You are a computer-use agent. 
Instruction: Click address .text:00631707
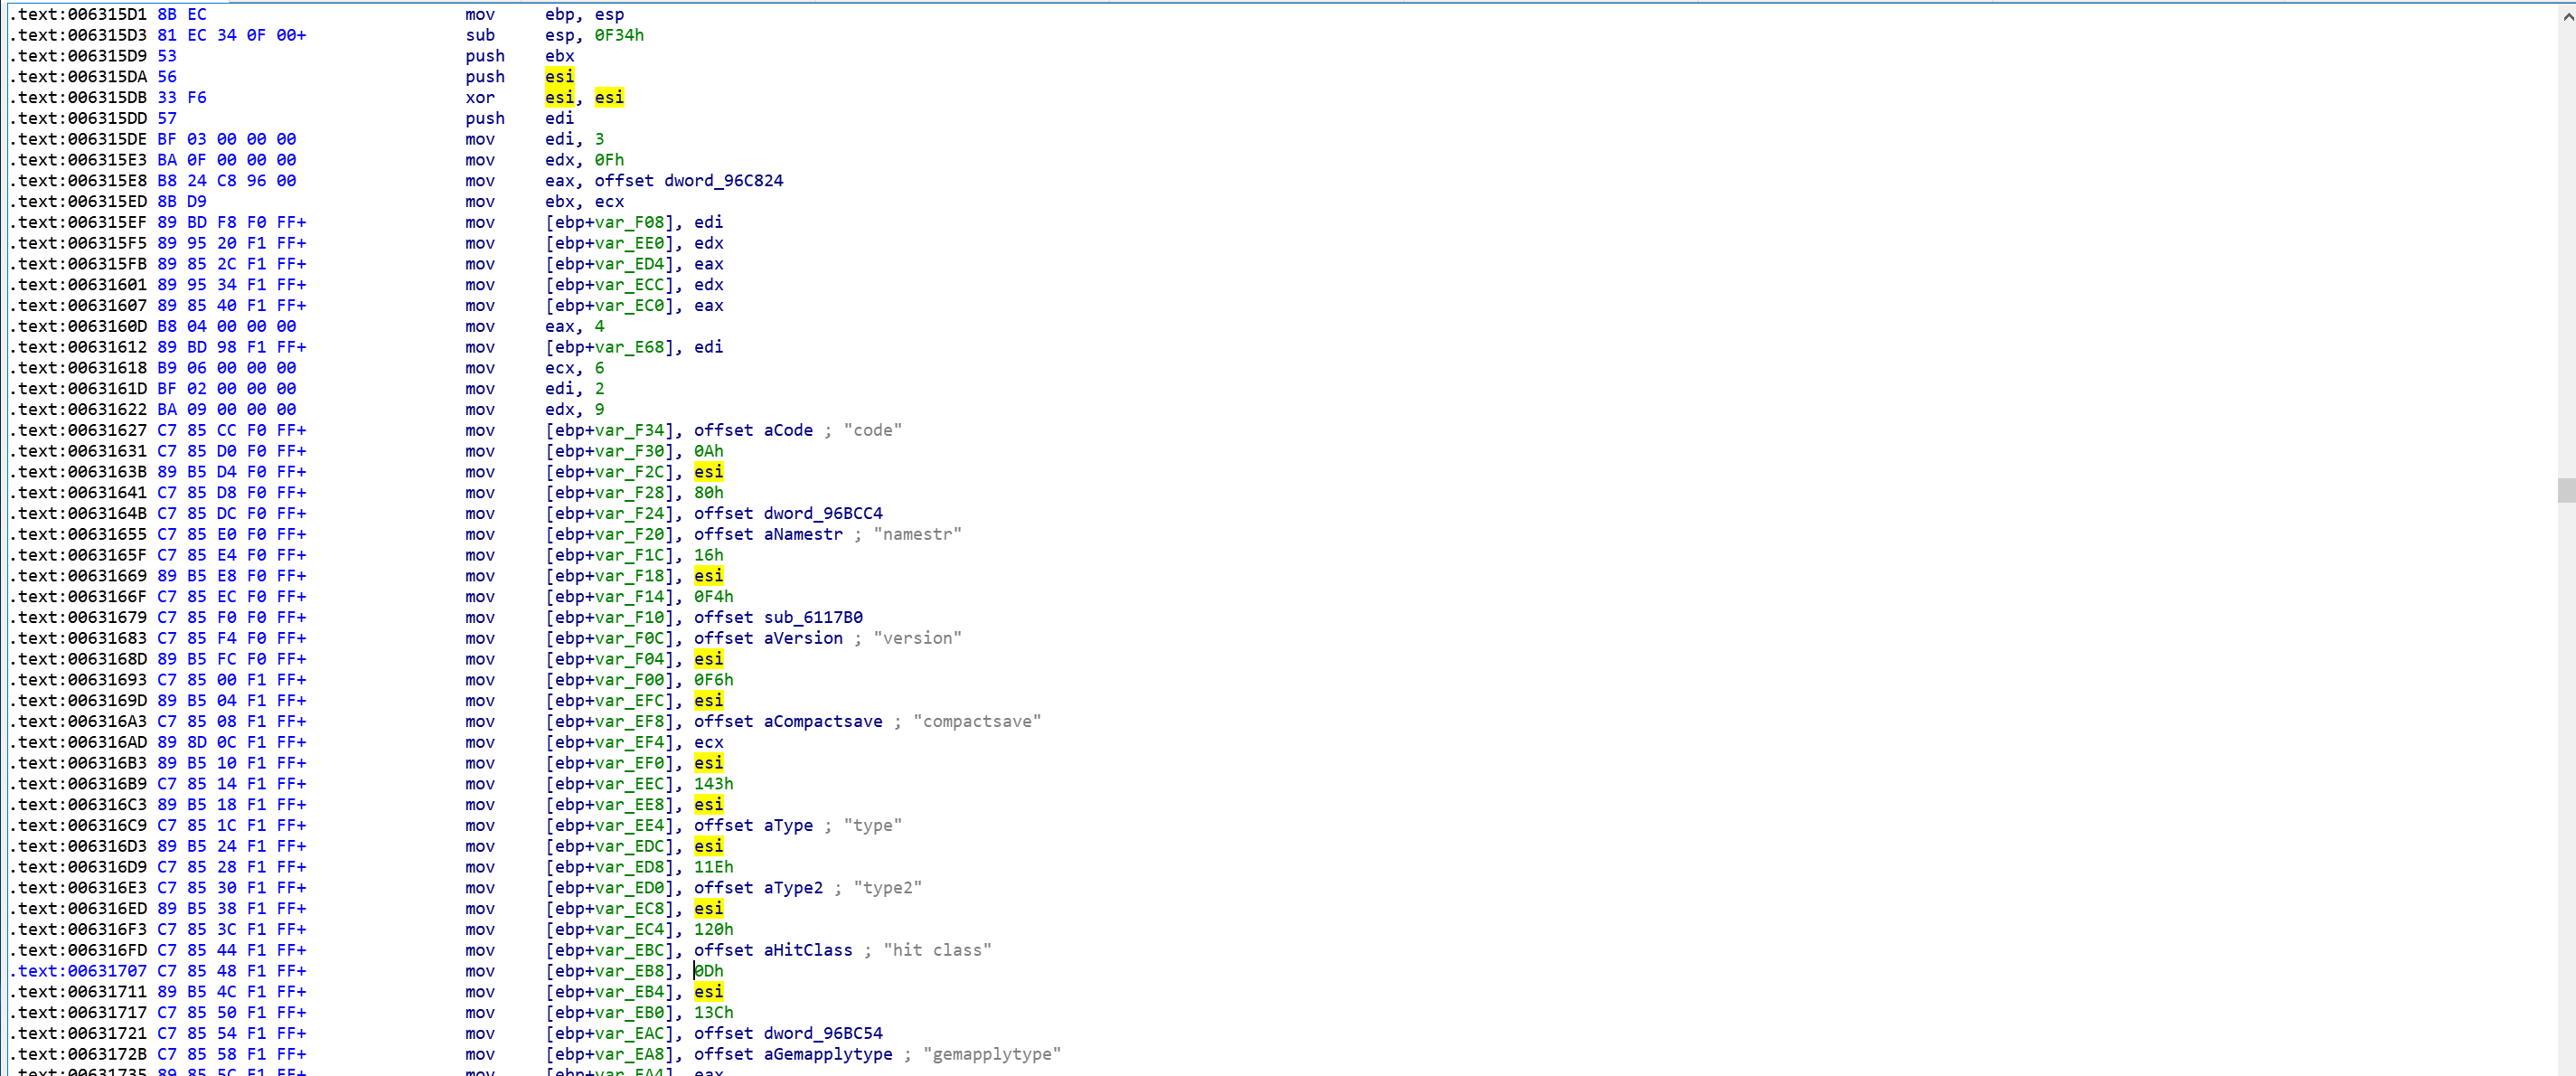tap(78, 971)
